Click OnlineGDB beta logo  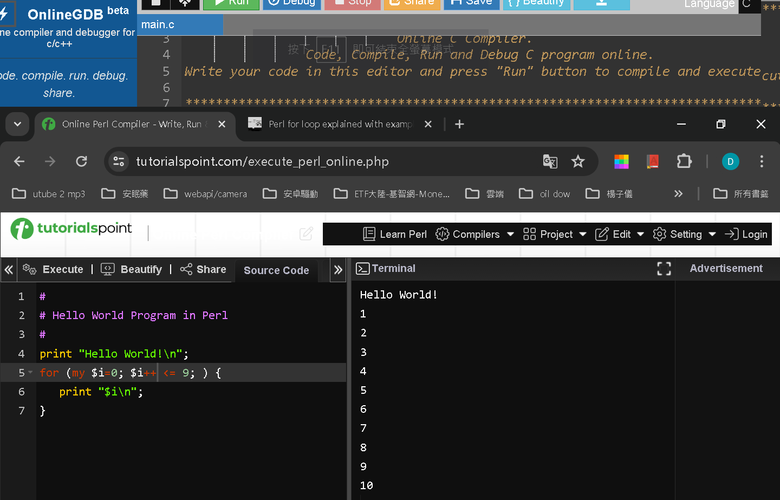click(77, 14)
